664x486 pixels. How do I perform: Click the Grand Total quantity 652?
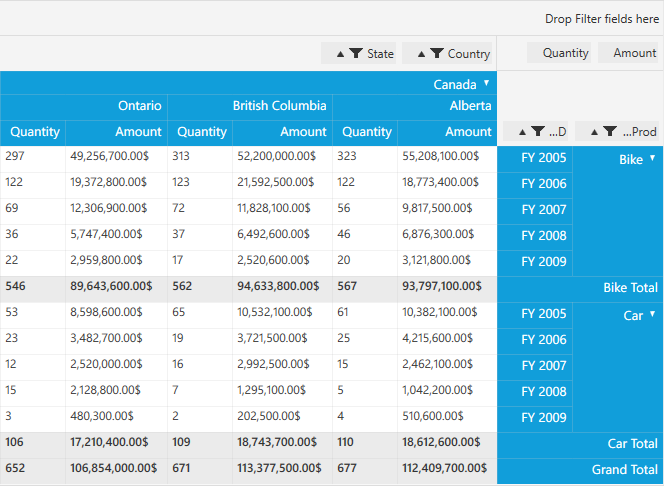click(33, 469)
